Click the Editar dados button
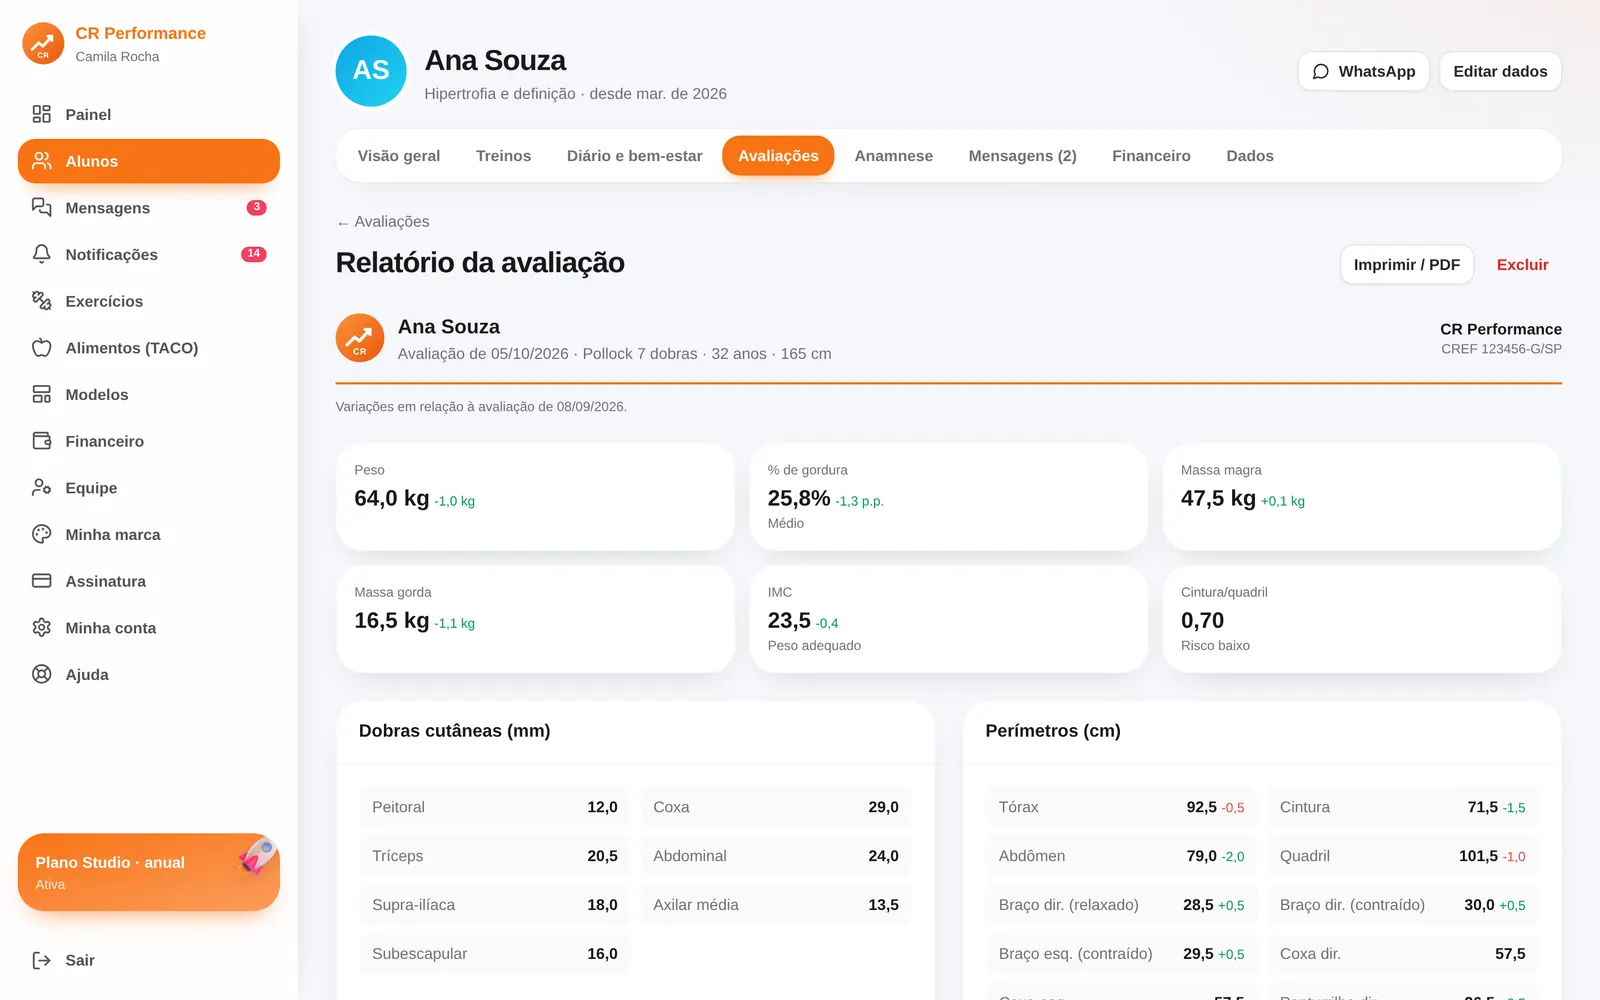This screenshot has width=1600, height=1000. pyautogui.click(x=1500, y=71)
